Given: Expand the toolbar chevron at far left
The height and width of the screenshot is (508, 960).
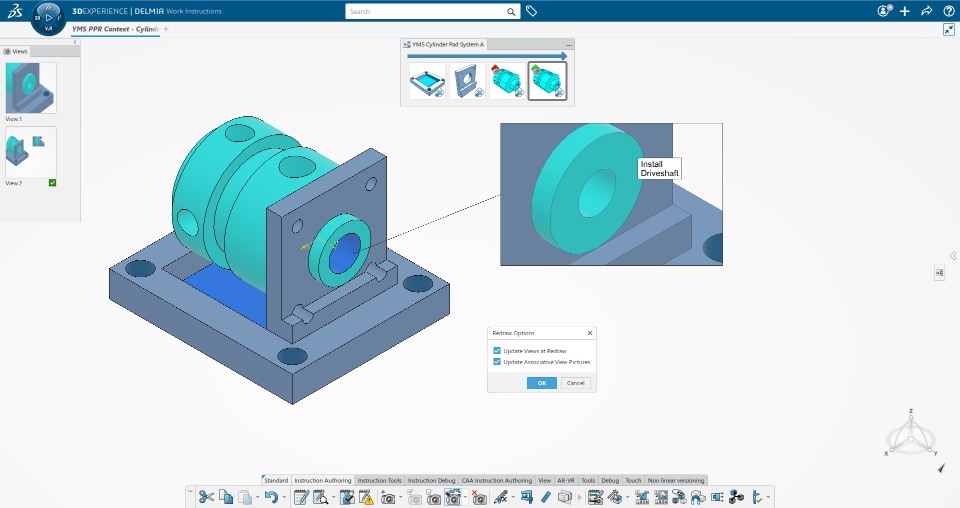Looking at the screenshot, I should 190,491.
